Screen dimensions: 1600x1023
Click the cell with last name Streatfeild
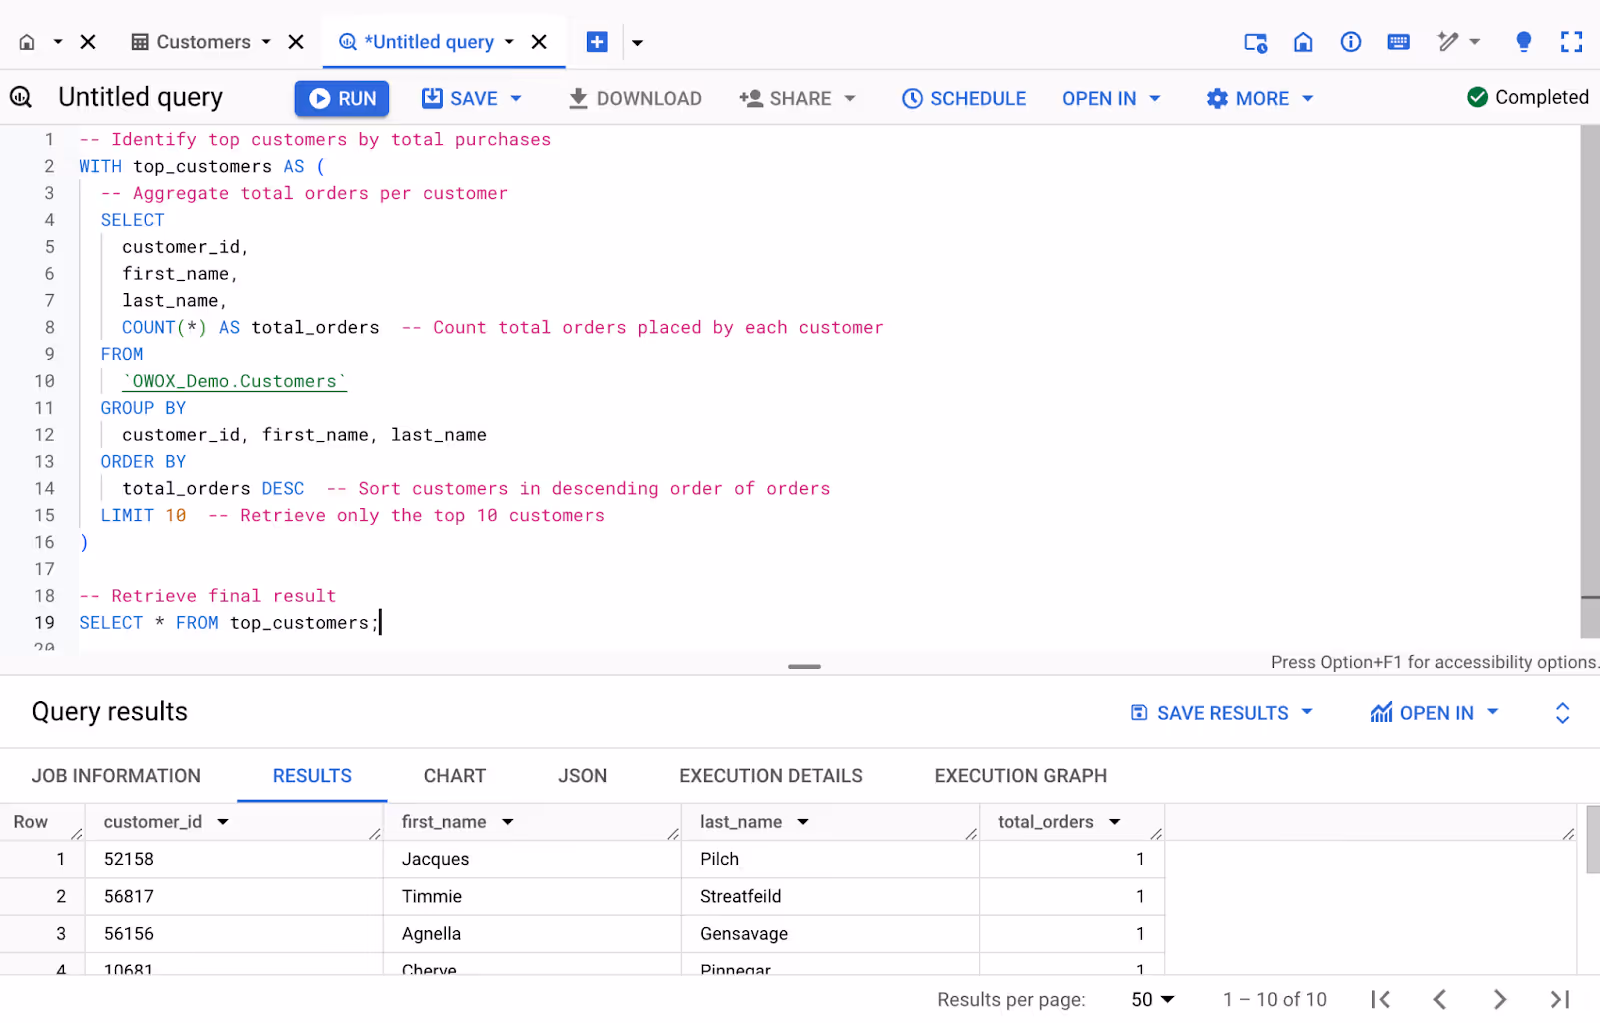pyautogui.click(x=830, y=896)
